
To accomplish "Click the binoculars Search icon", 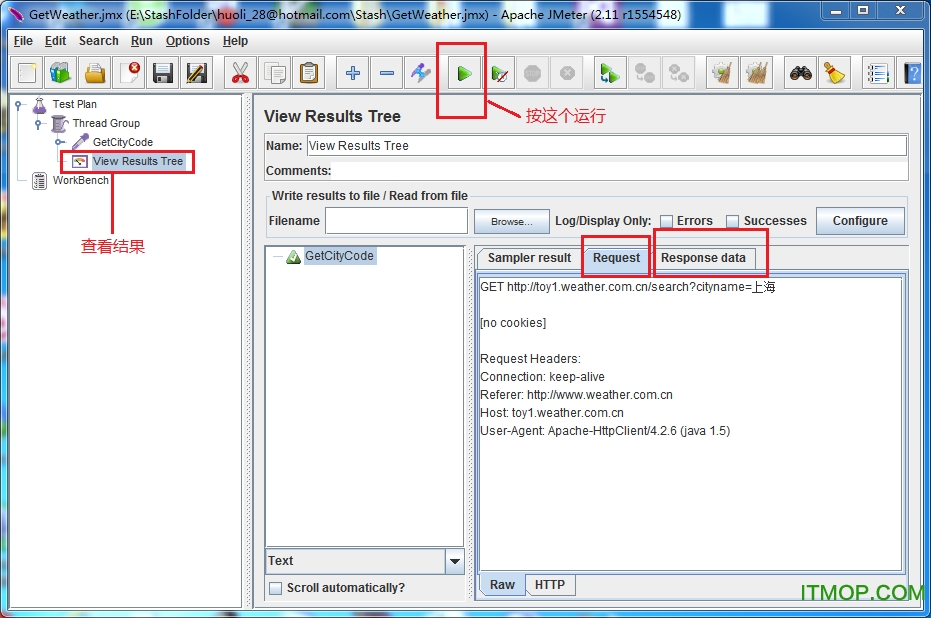I will click(x=800, y=73).
